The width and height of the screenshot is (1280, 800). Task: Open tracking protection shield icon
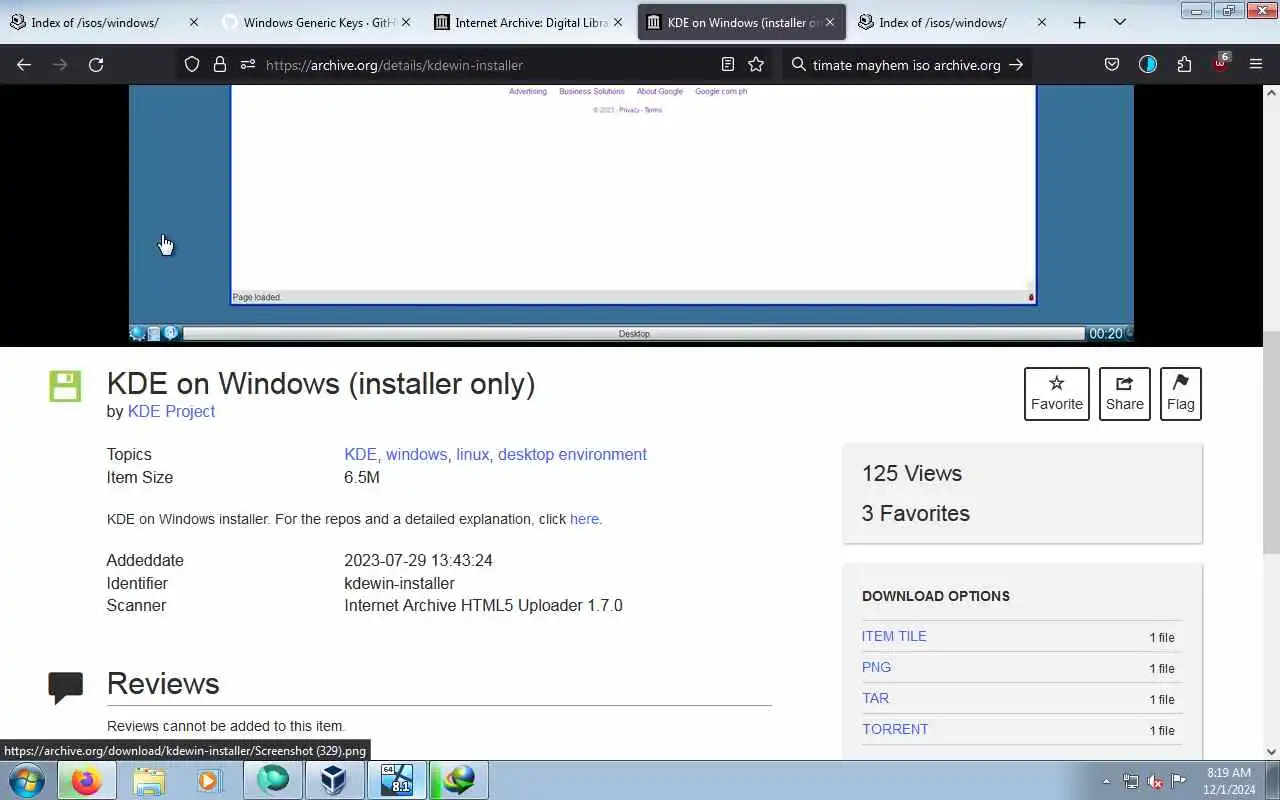[x=192, y=65]
